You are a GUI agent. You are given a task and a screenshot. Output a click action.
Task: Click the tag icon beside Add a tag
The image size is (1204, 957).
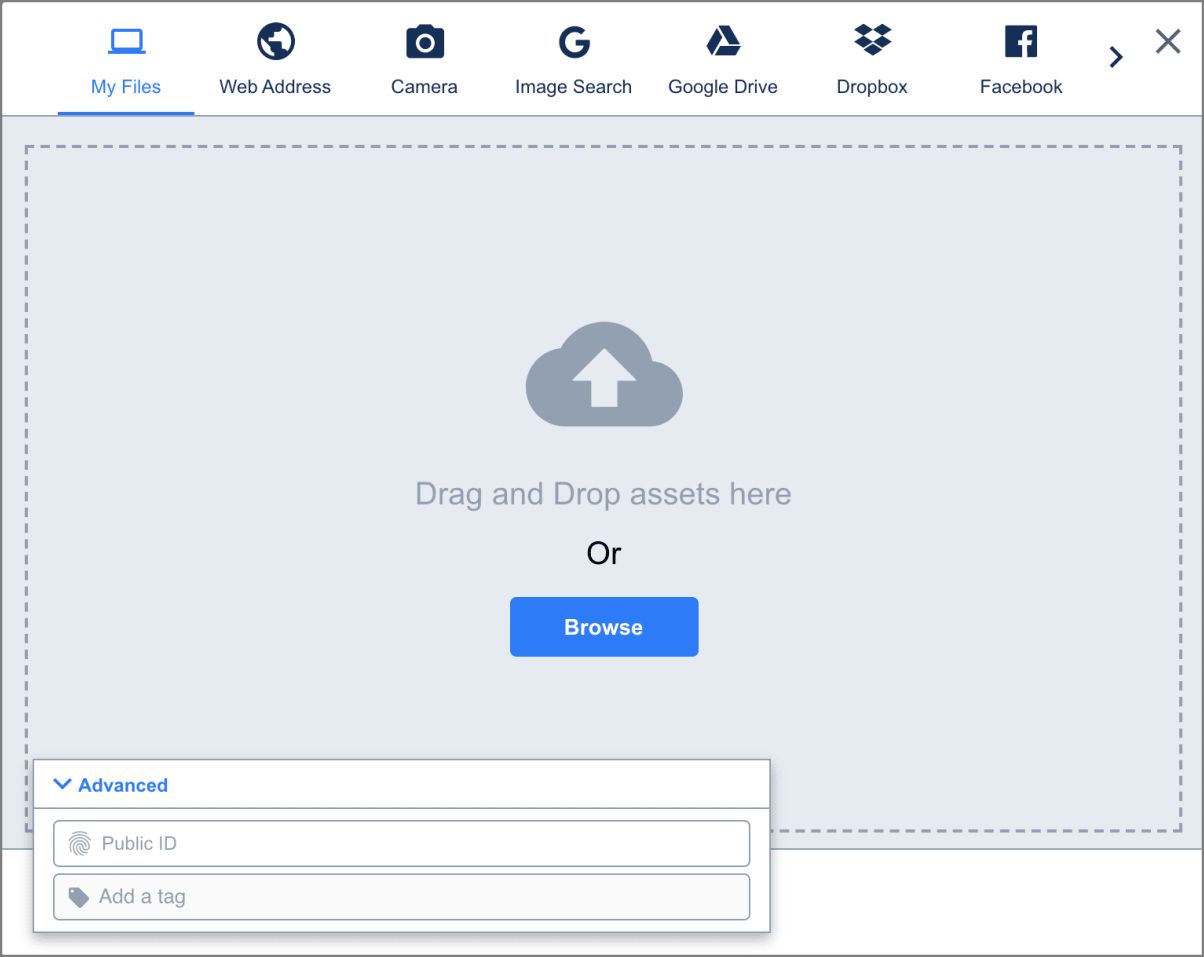(x=78, y=897)
